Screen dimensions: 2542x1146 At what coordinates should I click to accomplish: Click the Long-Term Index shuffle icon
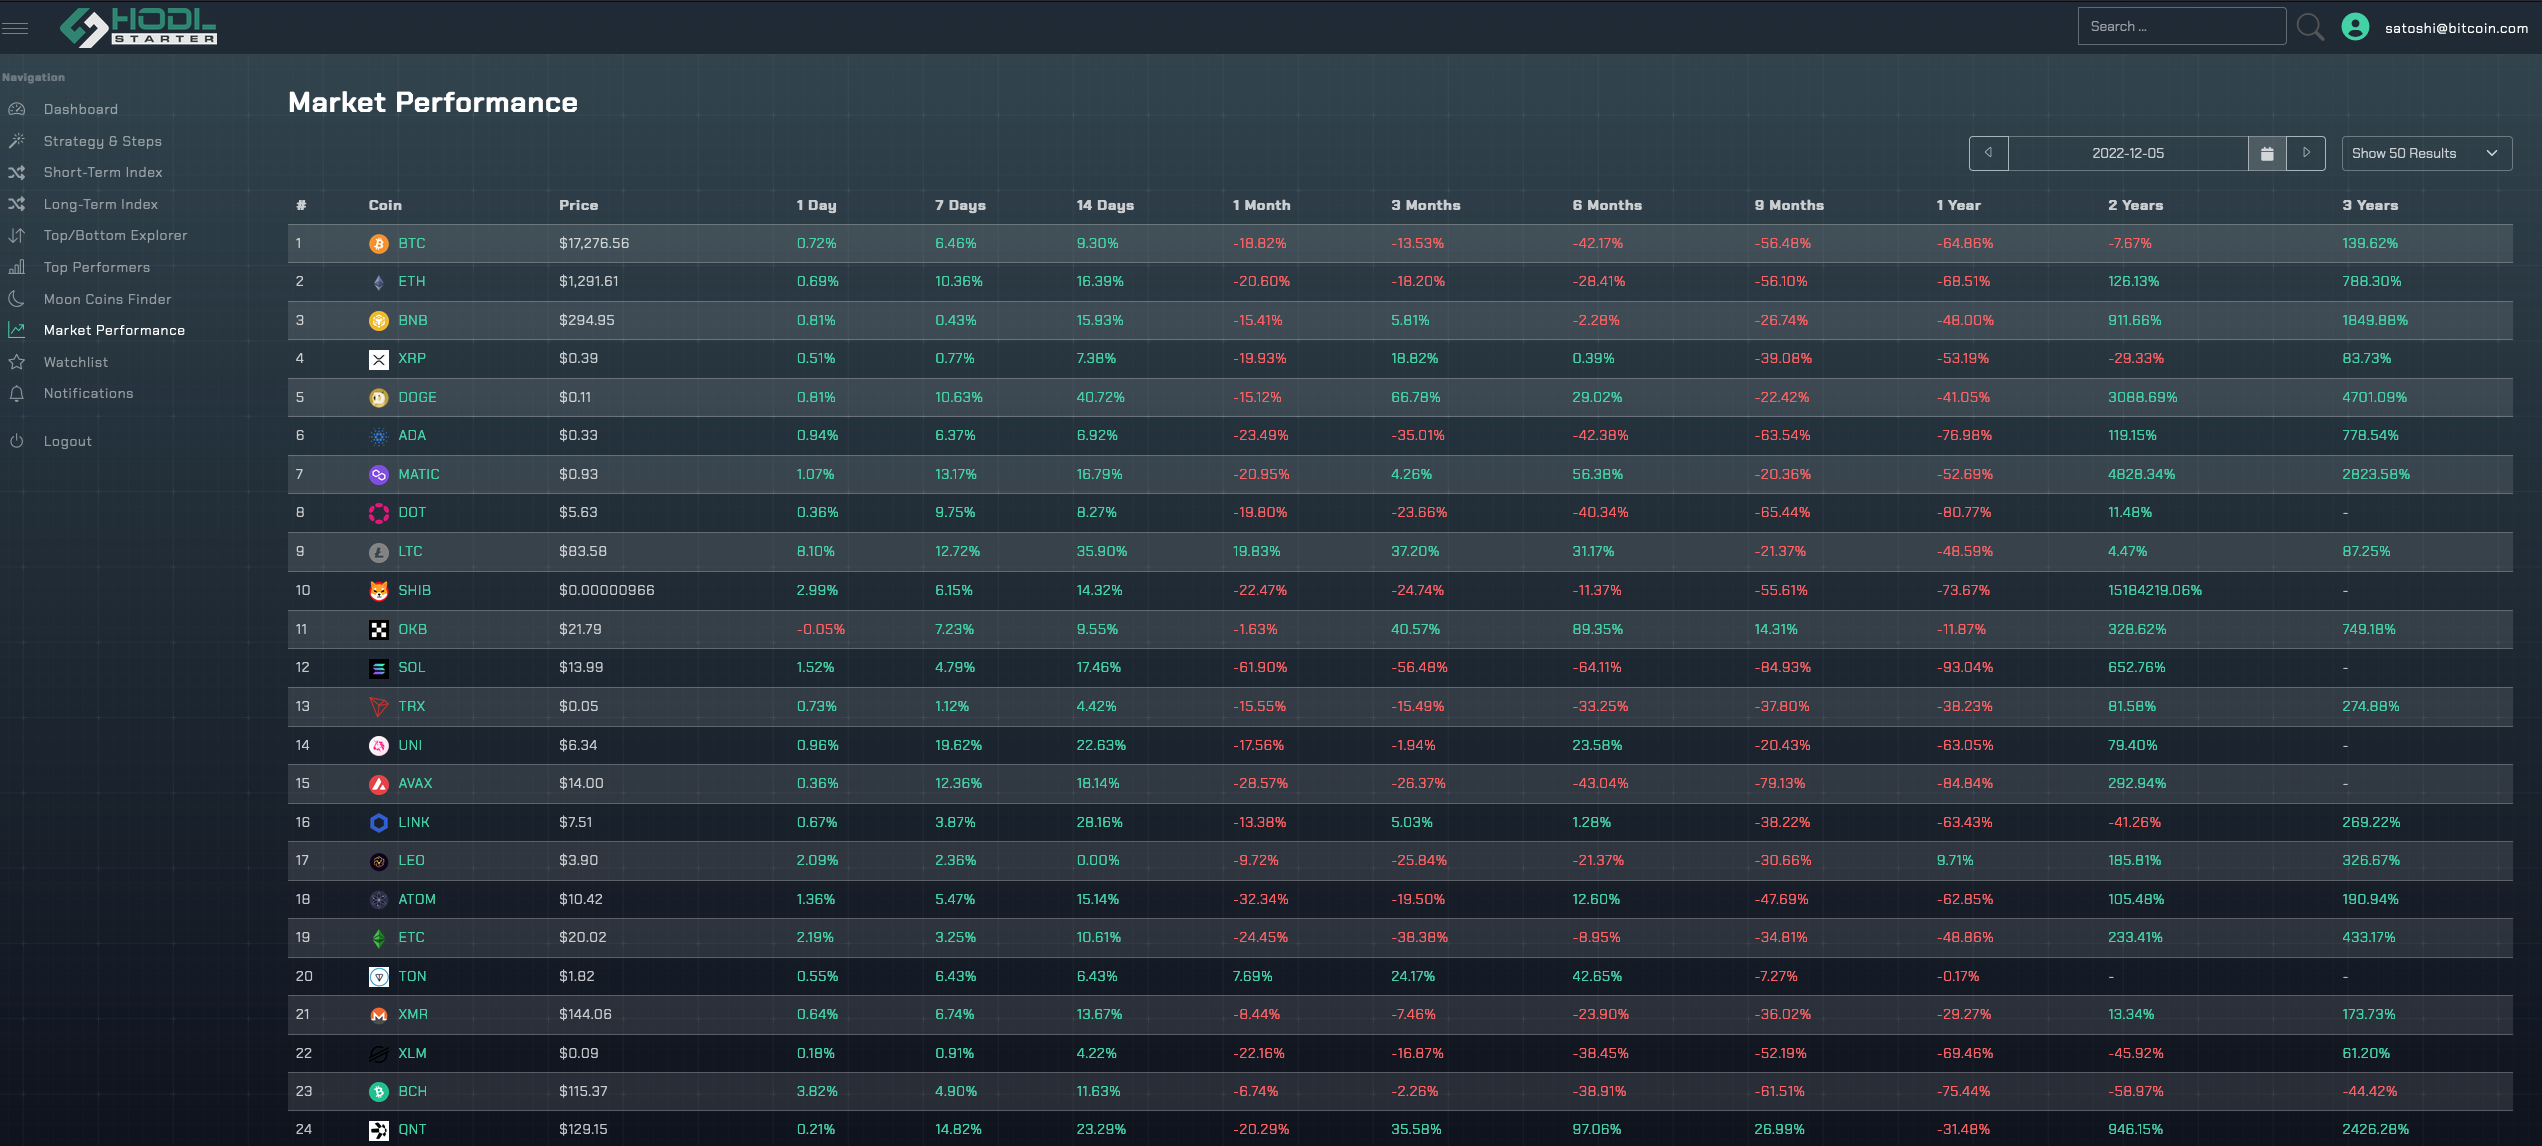pyautogui.click(x=16, y=204)
